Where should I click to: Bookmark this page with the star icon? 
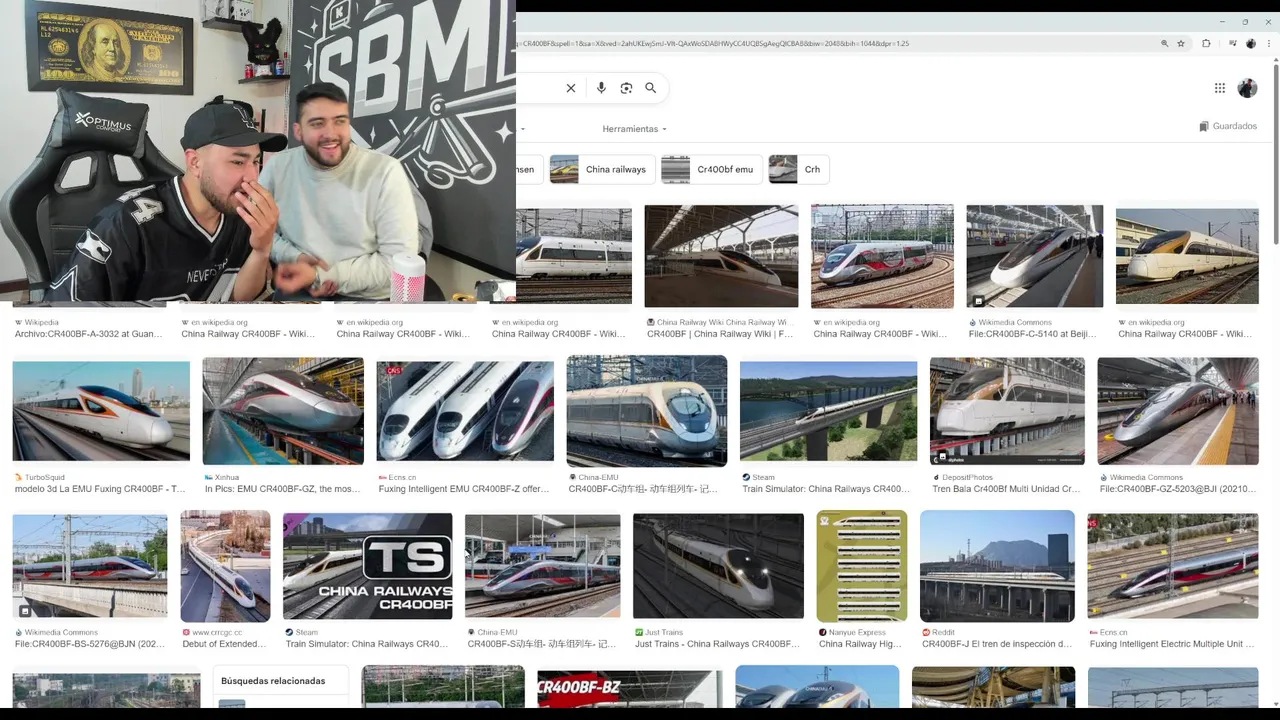tap(1181, 44)
